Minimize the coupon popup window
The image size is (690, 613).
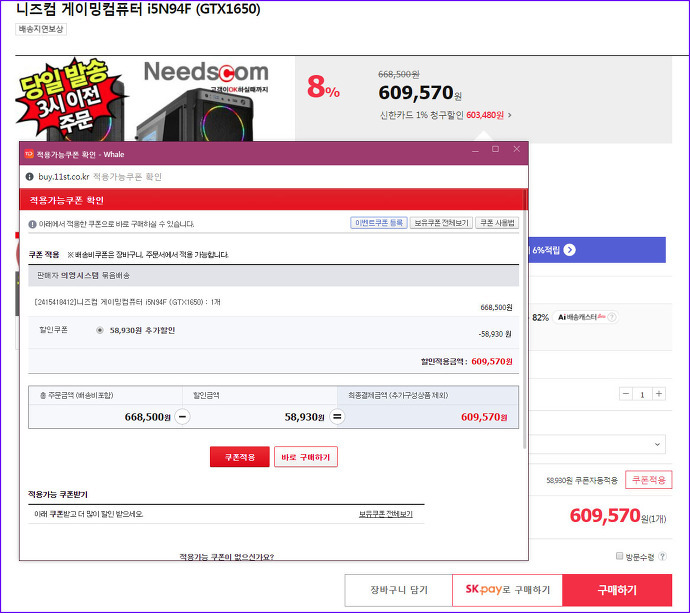coord(475,150)
